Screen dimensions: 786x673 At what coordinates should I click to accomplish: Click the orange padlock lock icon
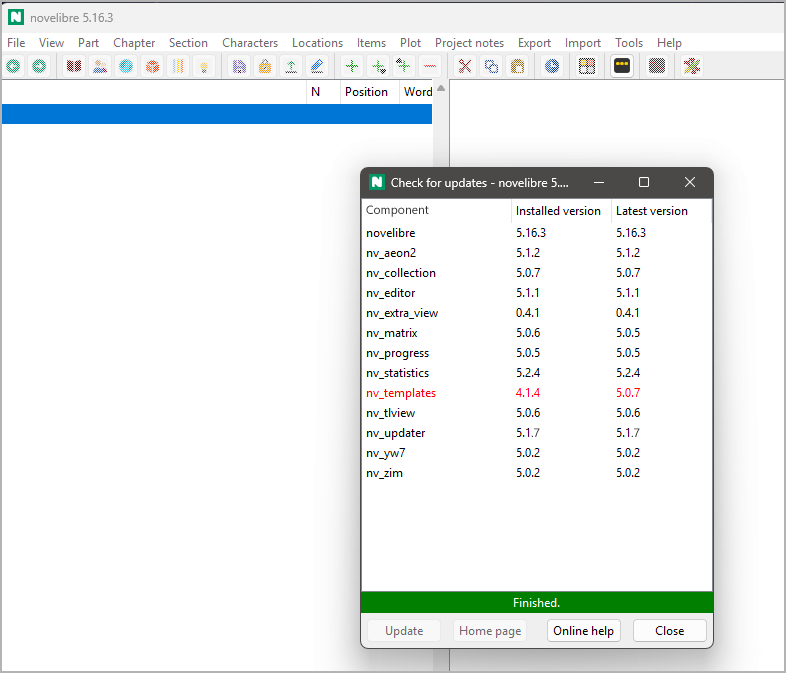coord(265,66)
